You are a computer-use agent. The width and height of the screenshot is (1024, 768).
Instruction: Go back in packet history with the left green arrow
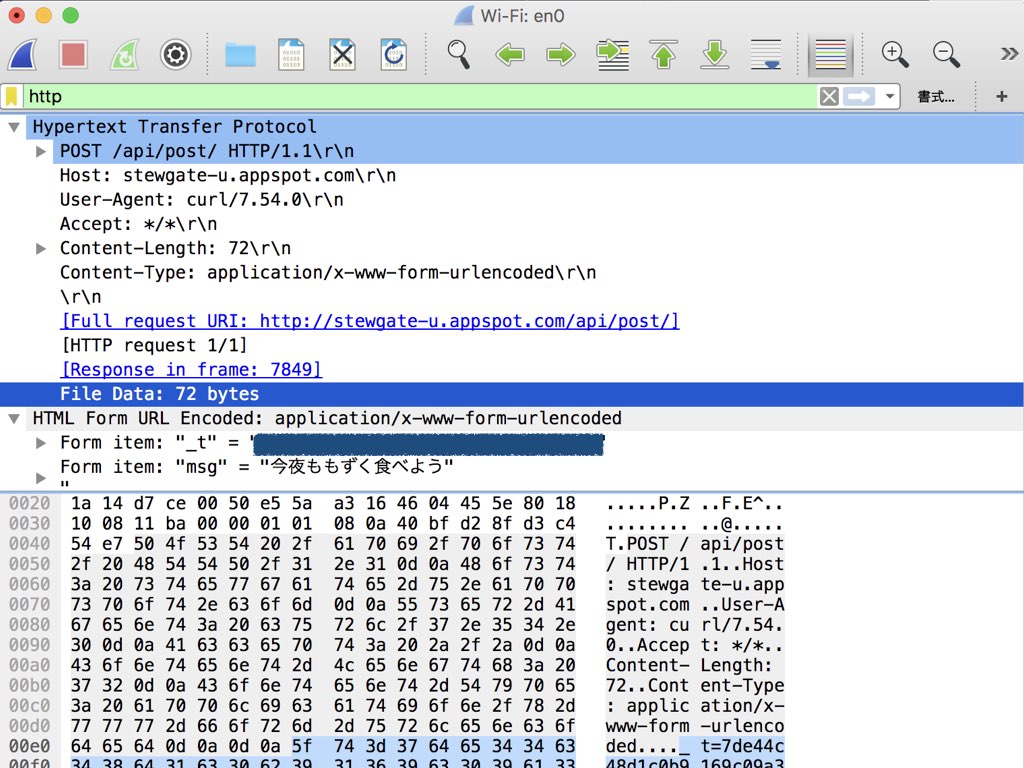509,54
